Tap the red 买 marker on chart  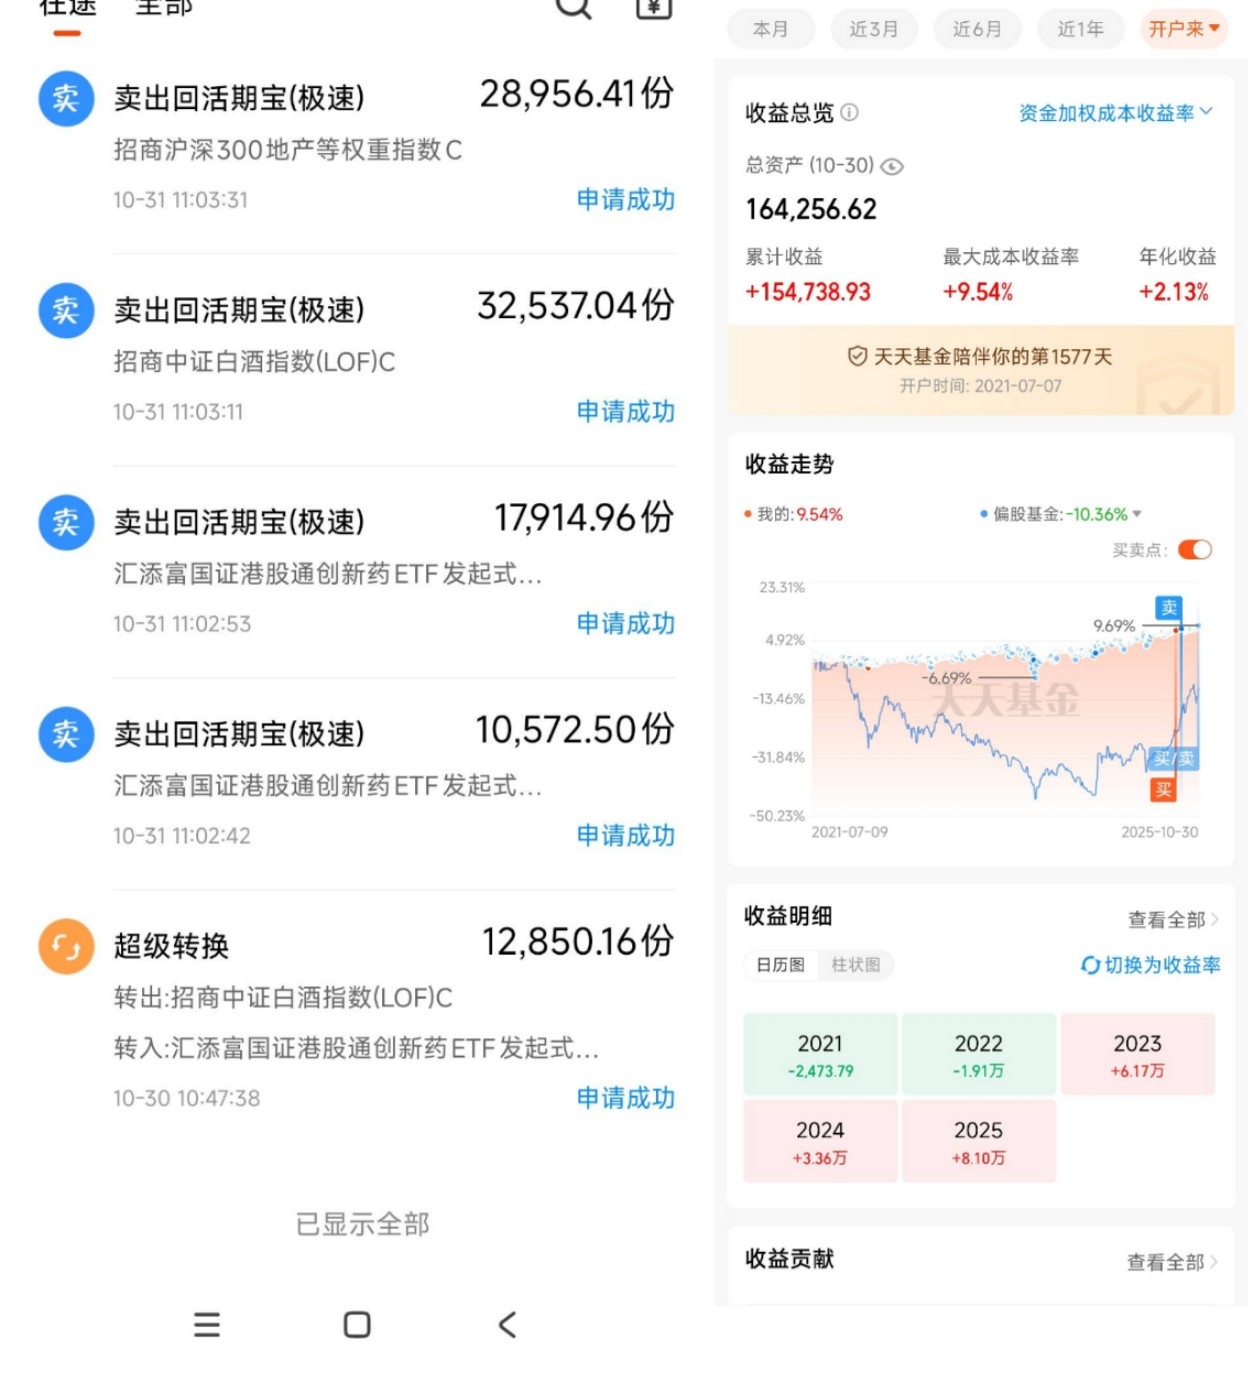[x=1163, y=790]
